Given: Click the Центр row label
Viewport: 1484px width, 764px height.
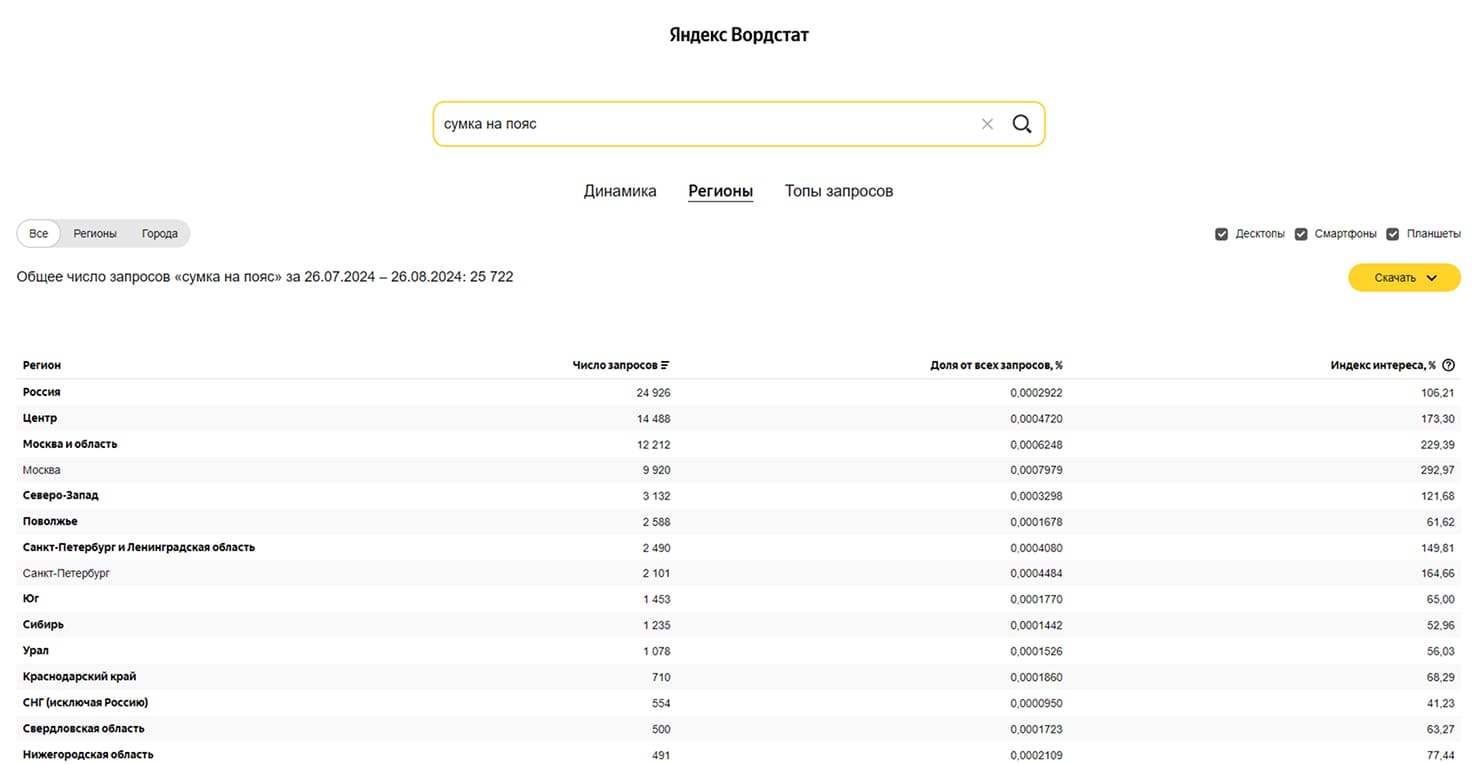Looking at the screenshot, I should (40, 418).
